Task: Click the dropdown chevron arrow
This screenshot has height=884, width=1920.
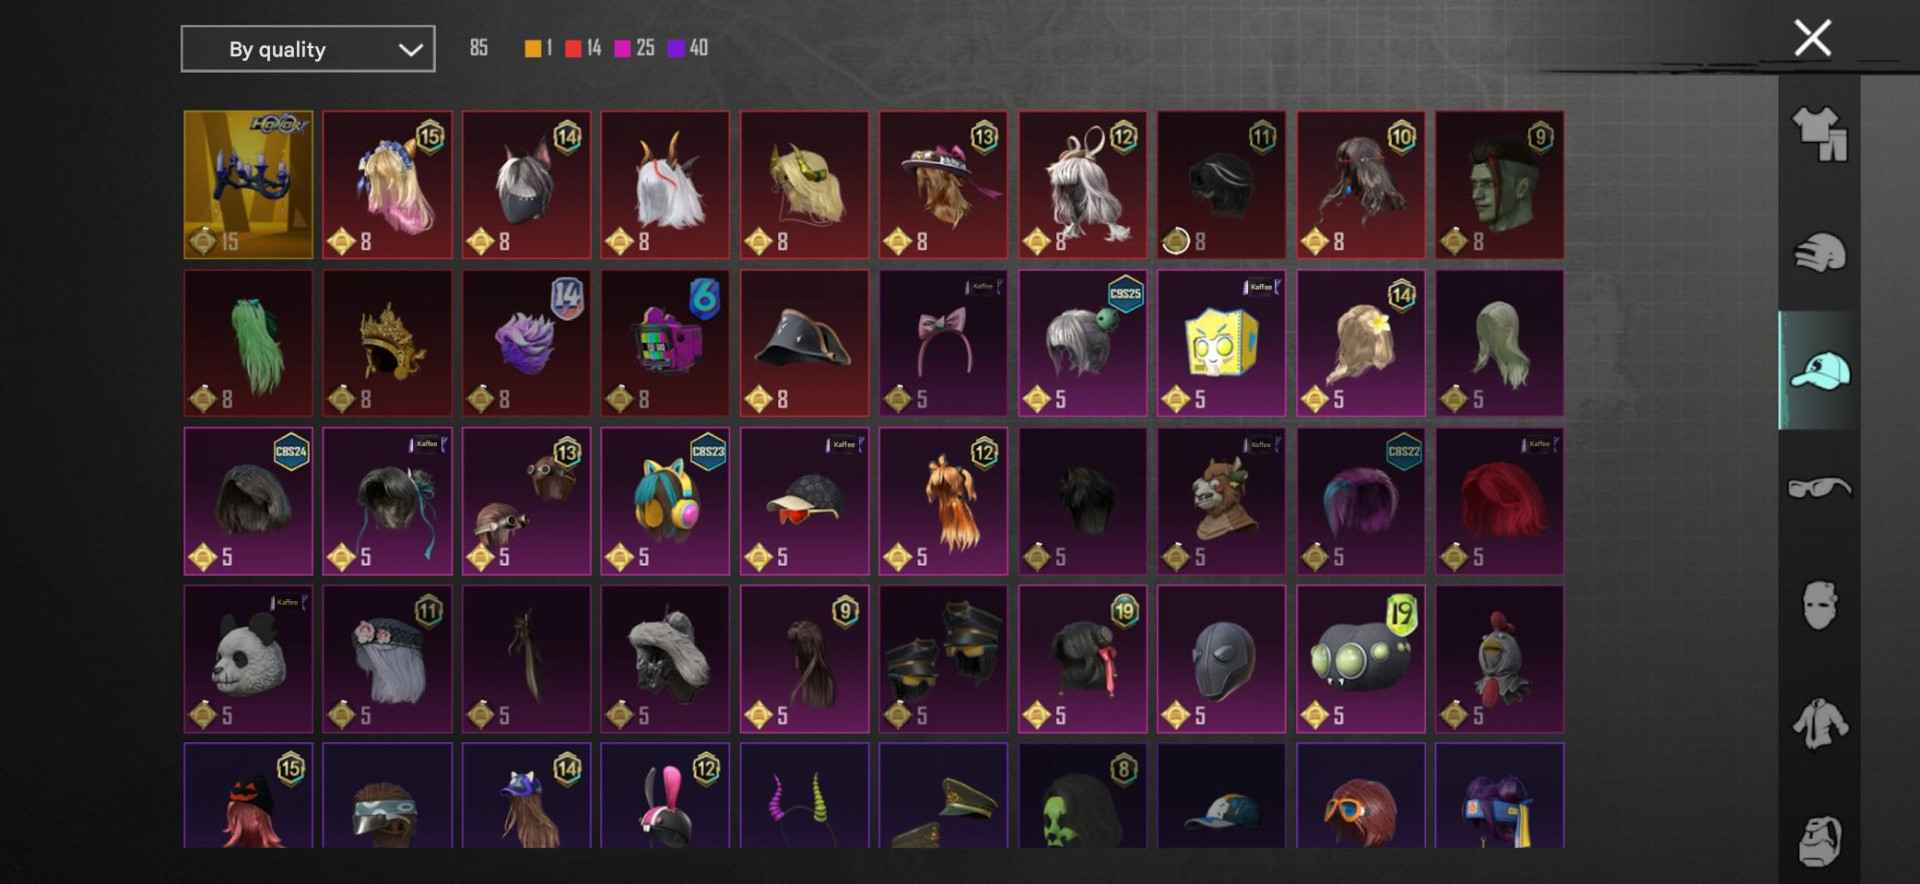Action: click(x=410, y=50)
